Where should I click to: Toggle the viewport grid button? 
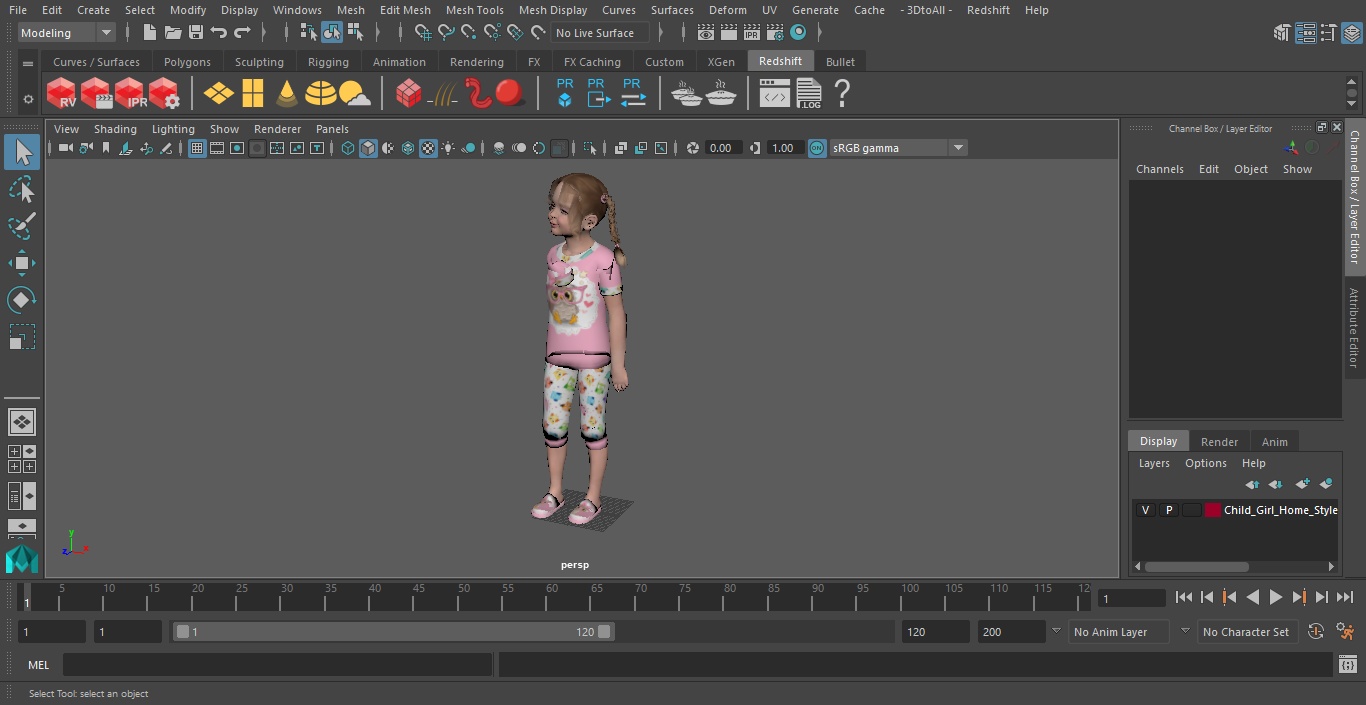click(x=197, y=148)
